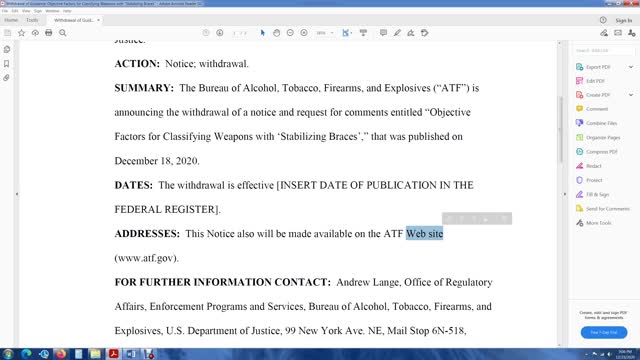Open Combine Files tool
This screenshot has height=360, width=640.
point(596,123)
